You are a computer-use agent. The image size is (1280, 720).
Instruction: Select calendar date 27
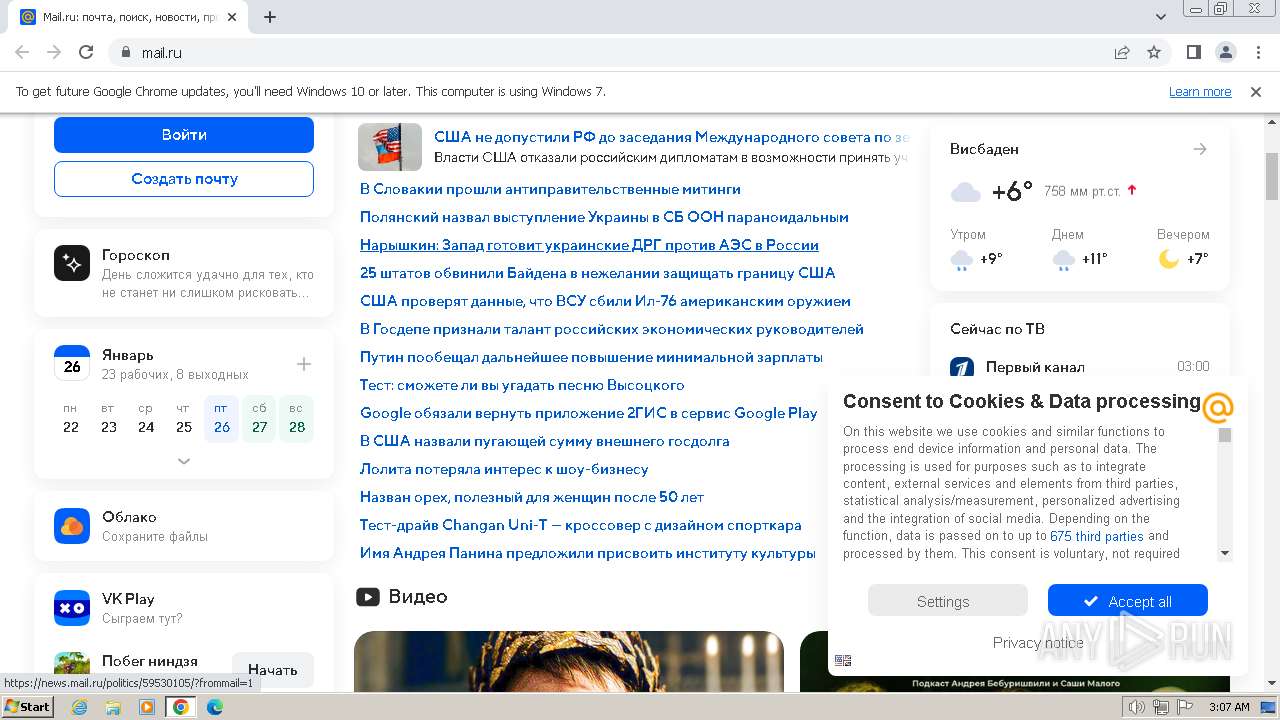coord(260,418)
